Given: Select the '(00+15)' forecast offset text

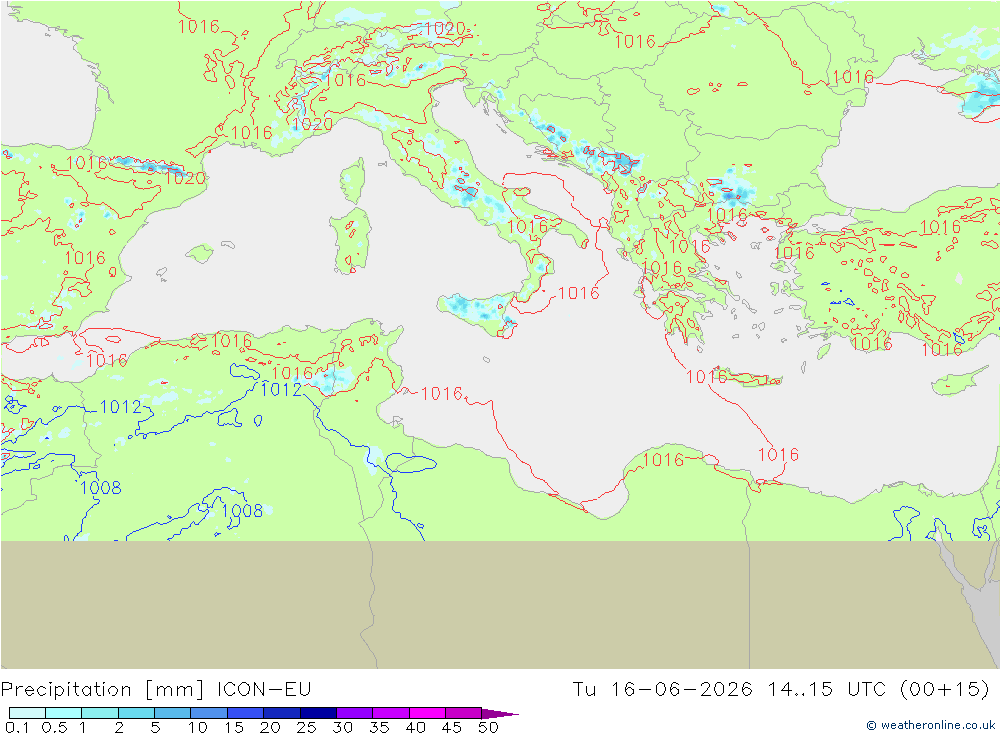Looking at the screenshot, I should pyautogui.click(x=945, y=689).
